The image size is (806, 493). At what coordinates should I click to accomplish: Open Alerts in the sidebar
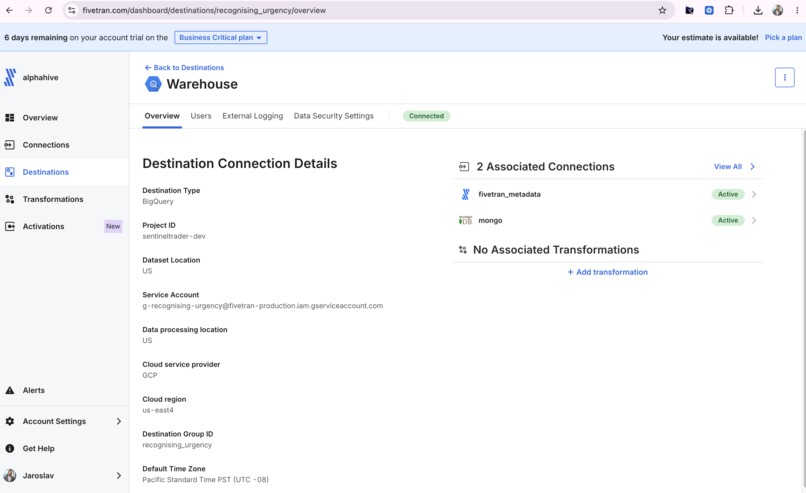[33, 391]
